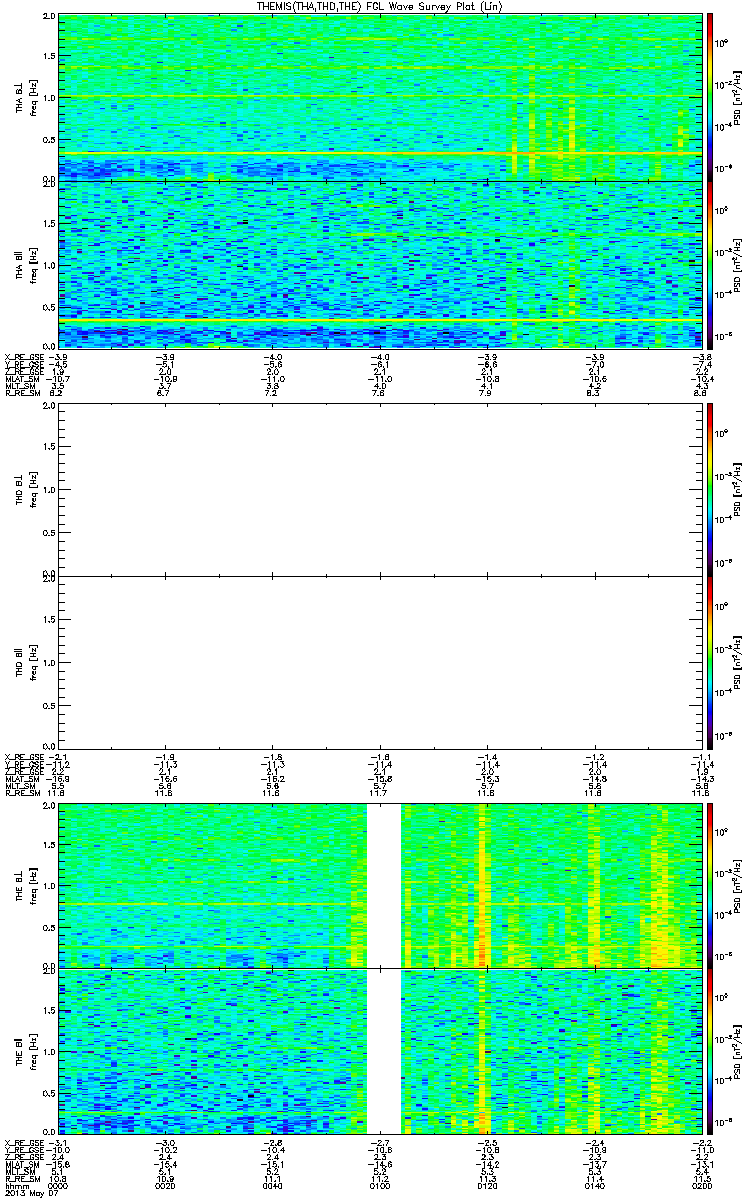Click the 'hhmm' time axis label
The image size is (750, 1200).
click(15, 1188)
